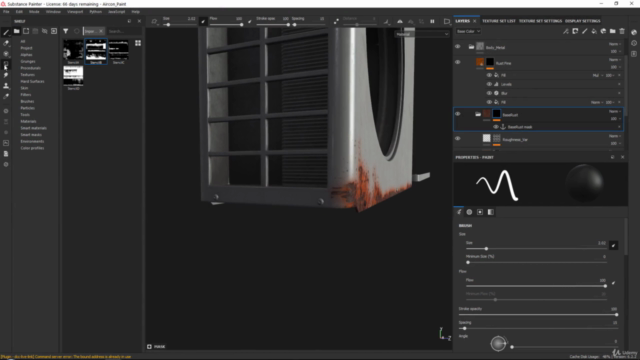
Task: Collapse the Body_Metal folder
Action: (x=471, y=47)
